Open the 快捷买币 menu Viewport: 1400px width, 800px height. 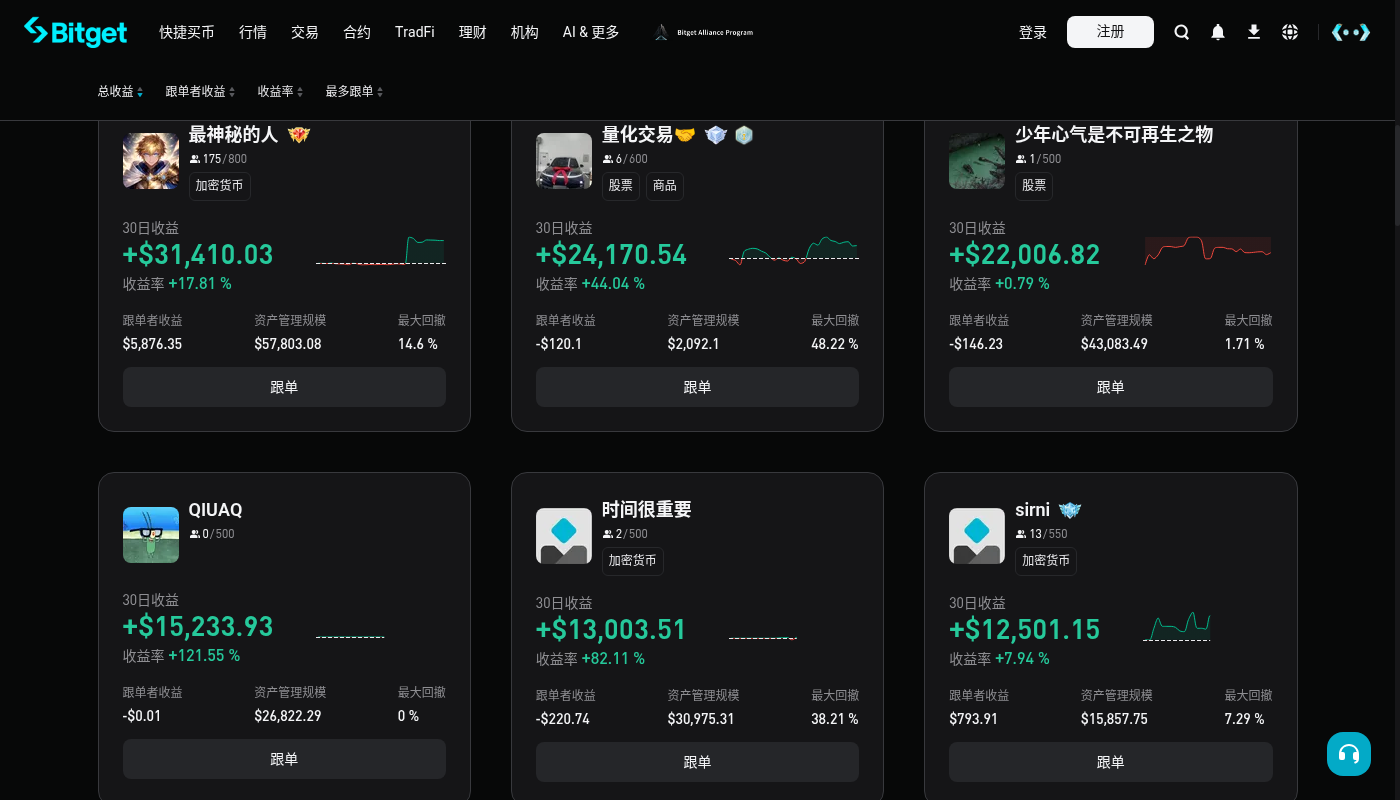[x=187, y=32]
